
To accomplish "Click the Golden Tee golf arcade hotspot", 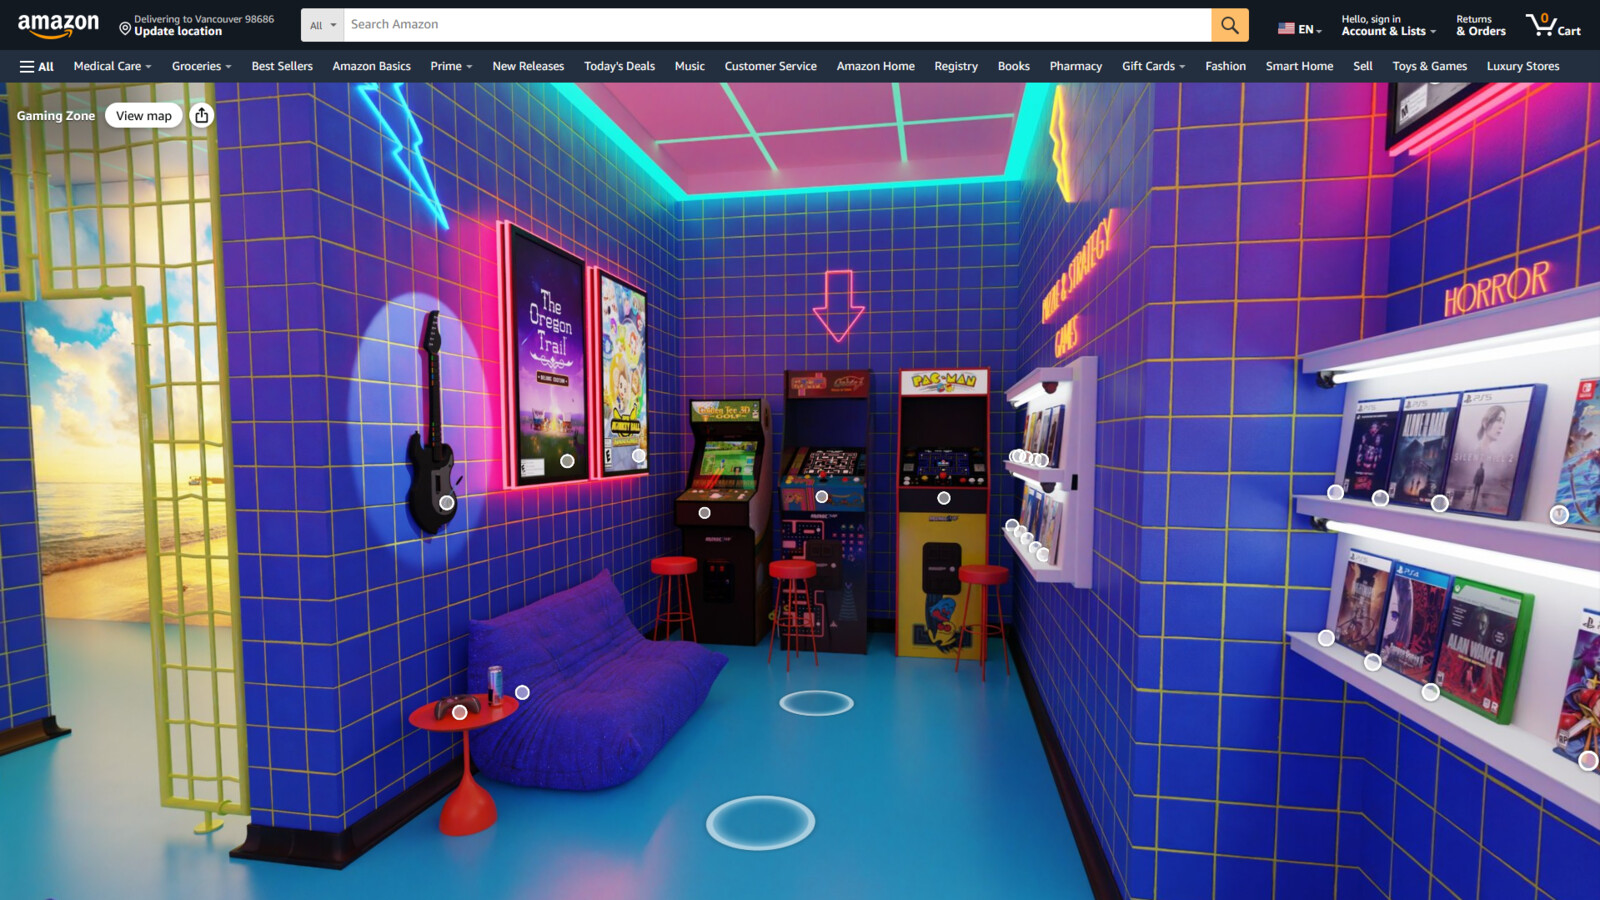I will point(704,513).
